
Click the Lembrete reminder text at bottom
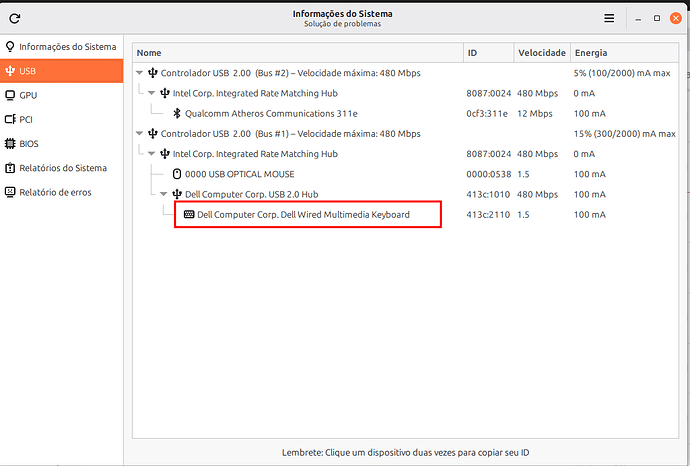[405, 452]
